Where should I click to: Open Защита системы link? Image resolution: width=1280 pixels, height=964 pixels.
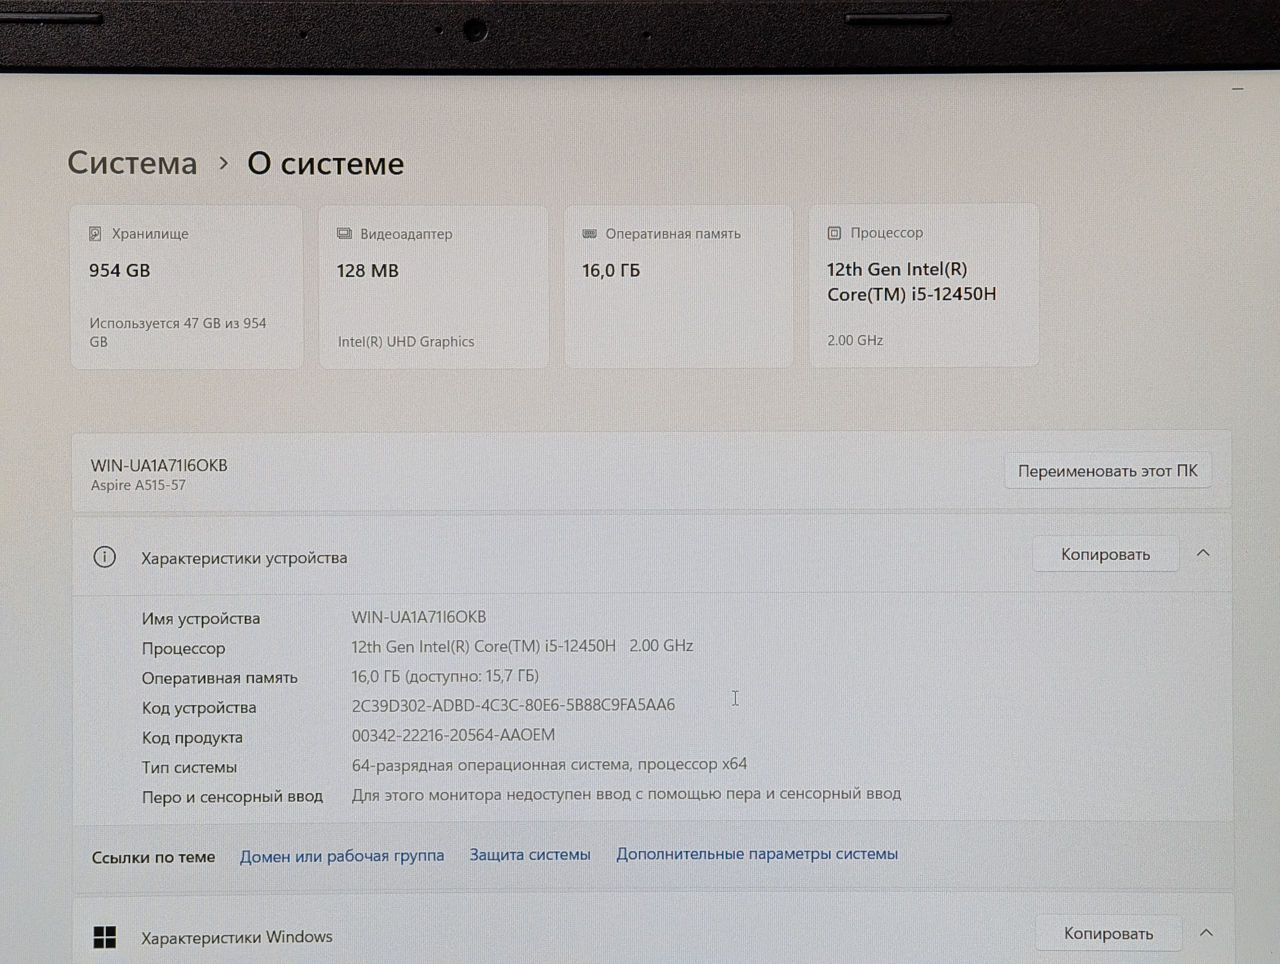click(x=530, y=855)
